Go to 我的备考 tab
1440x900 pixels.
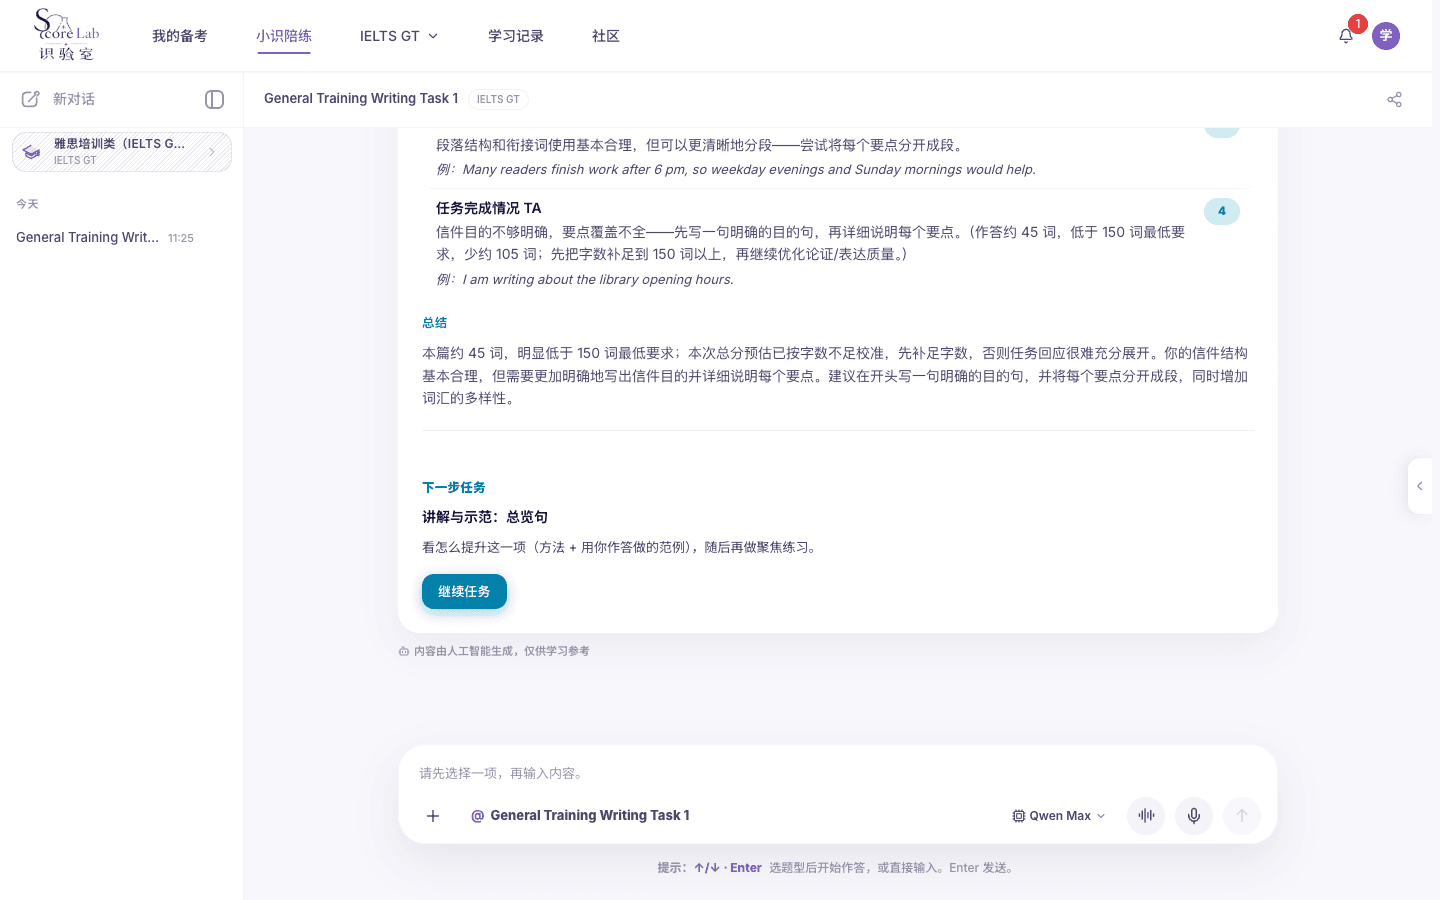tap(180, 36)
